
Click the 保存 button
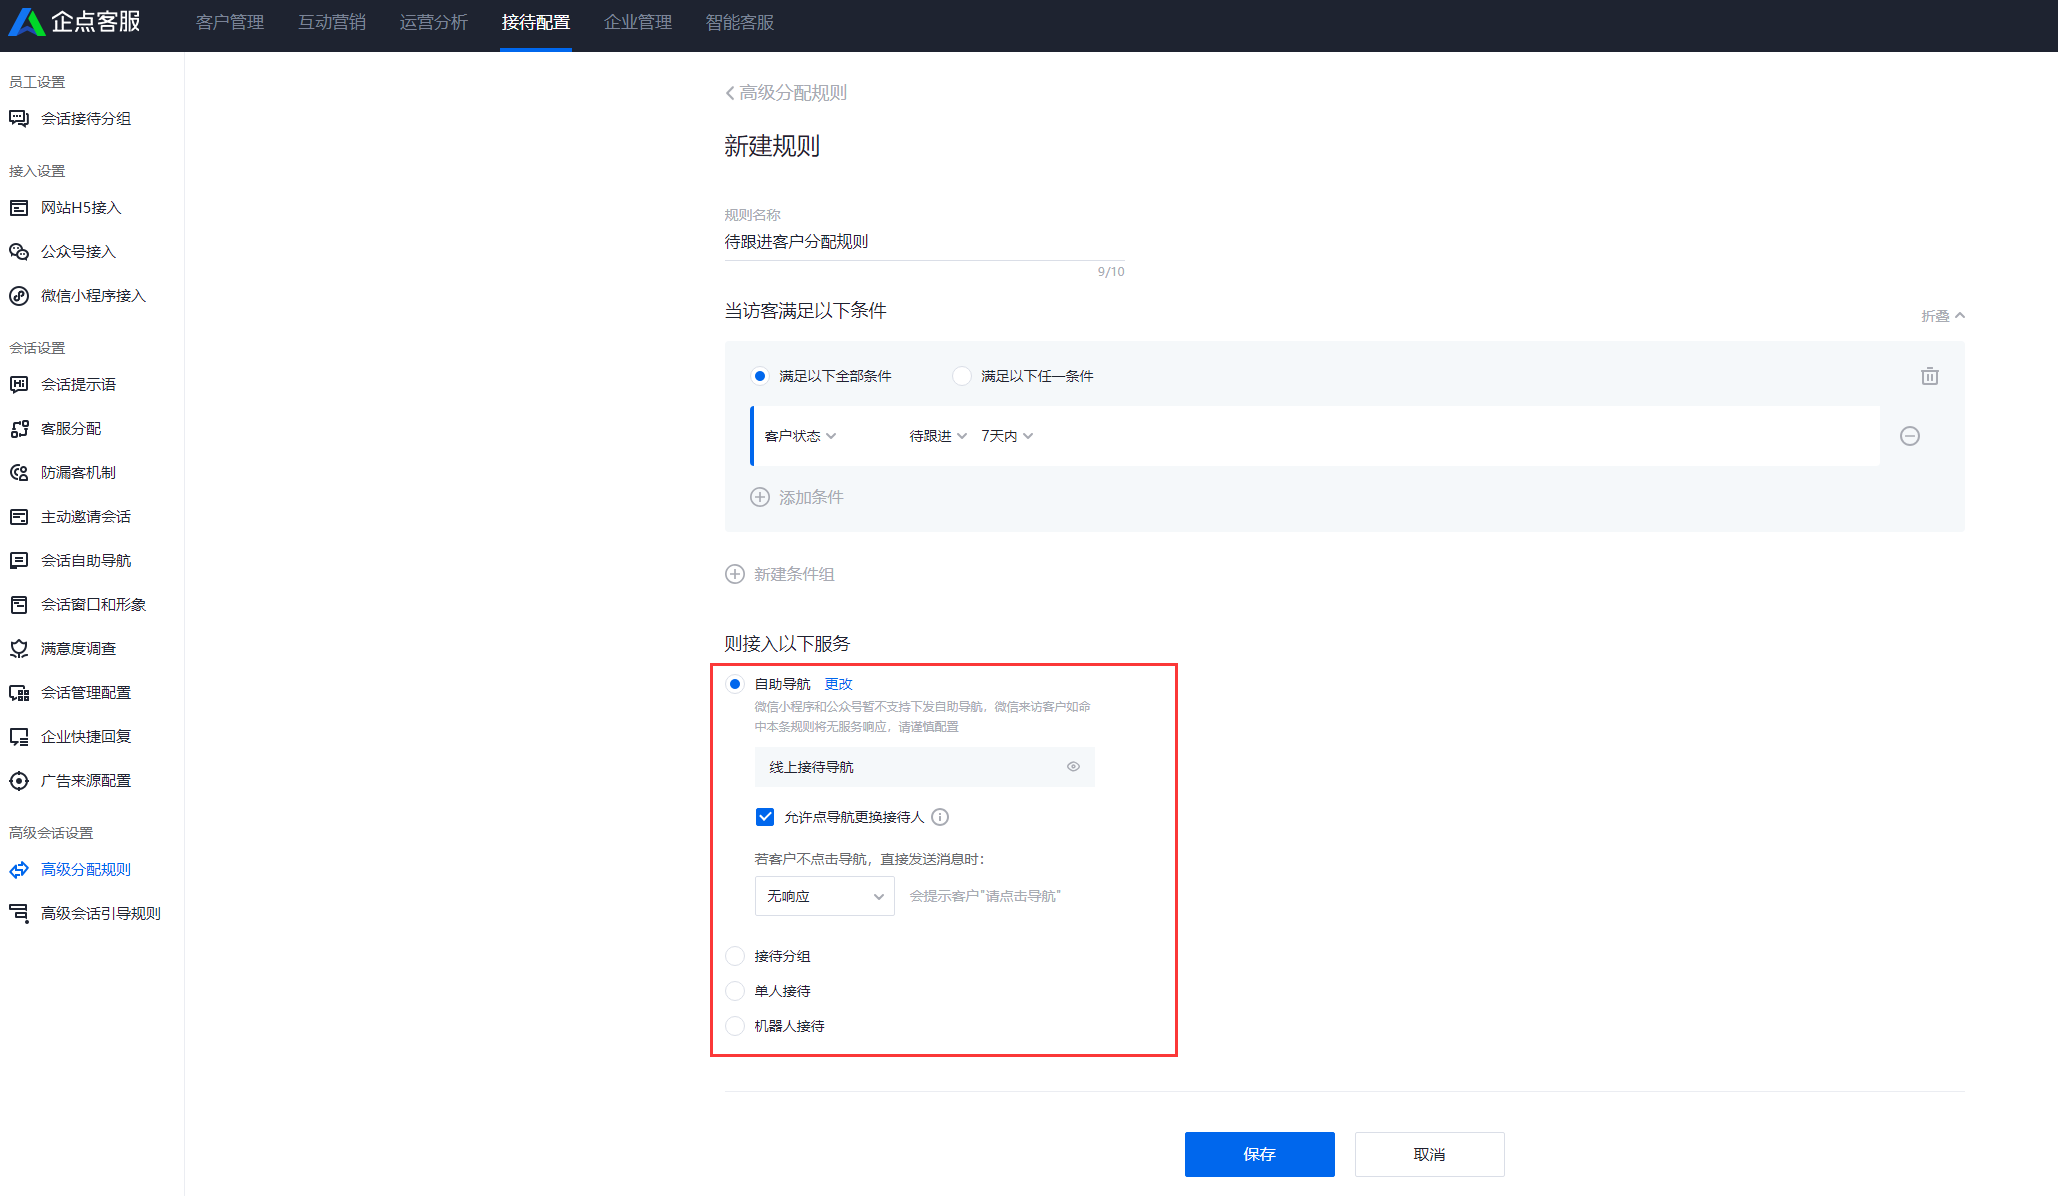[x=1260, y=1154]
